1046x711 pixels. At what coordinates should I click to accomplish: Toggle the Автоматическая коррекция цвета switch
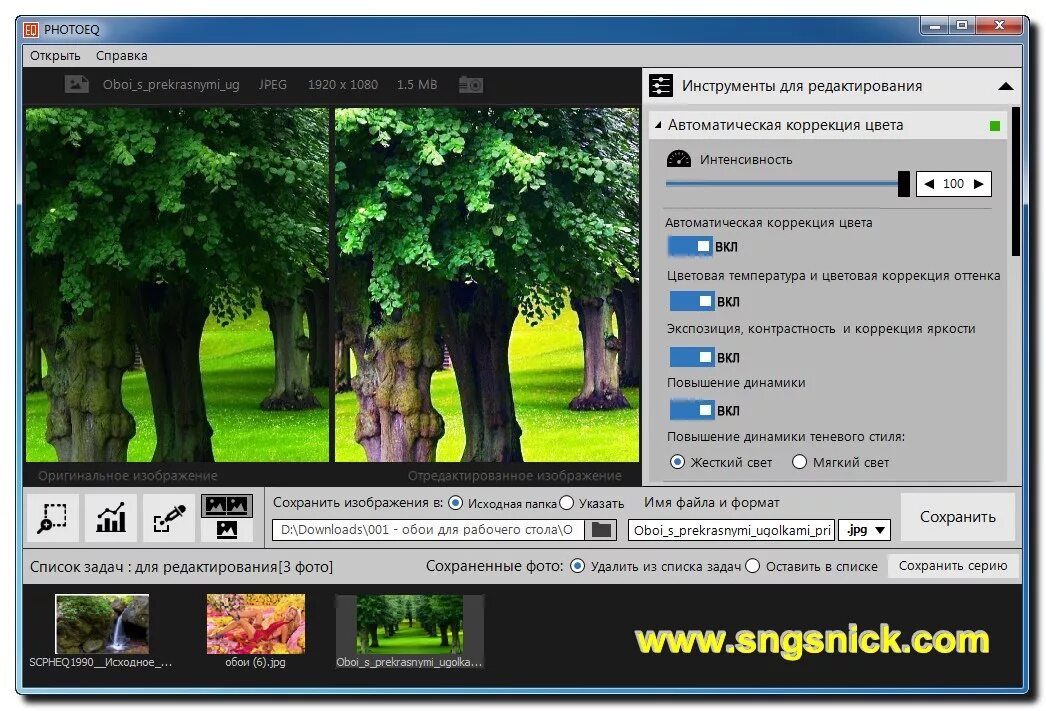tap(690, 247)
